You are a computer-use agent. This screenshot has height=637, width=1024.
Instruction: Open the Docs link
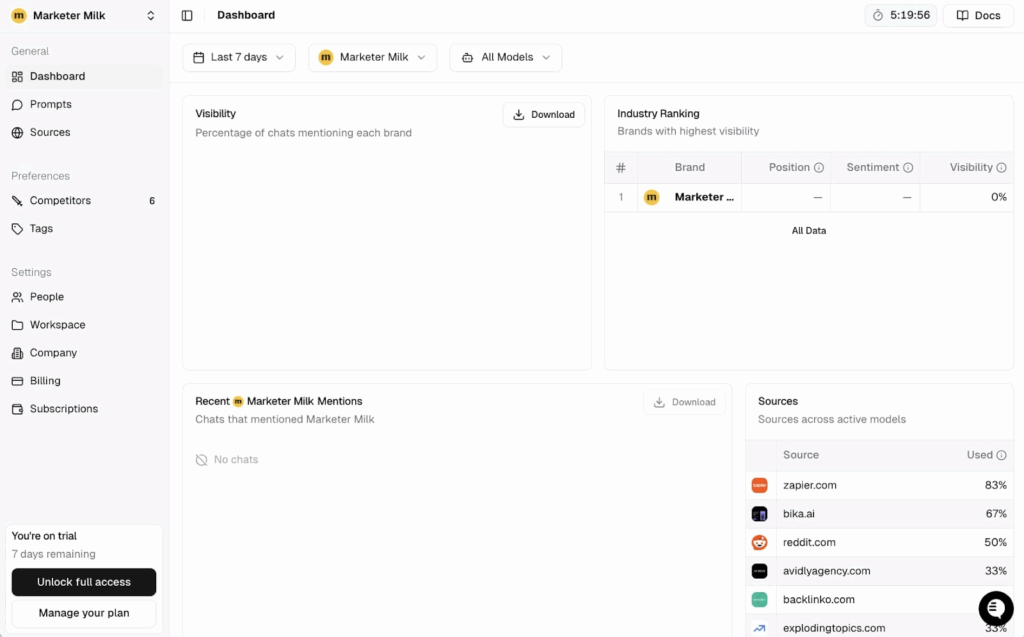pyautogui.click(x=978, y=16)
